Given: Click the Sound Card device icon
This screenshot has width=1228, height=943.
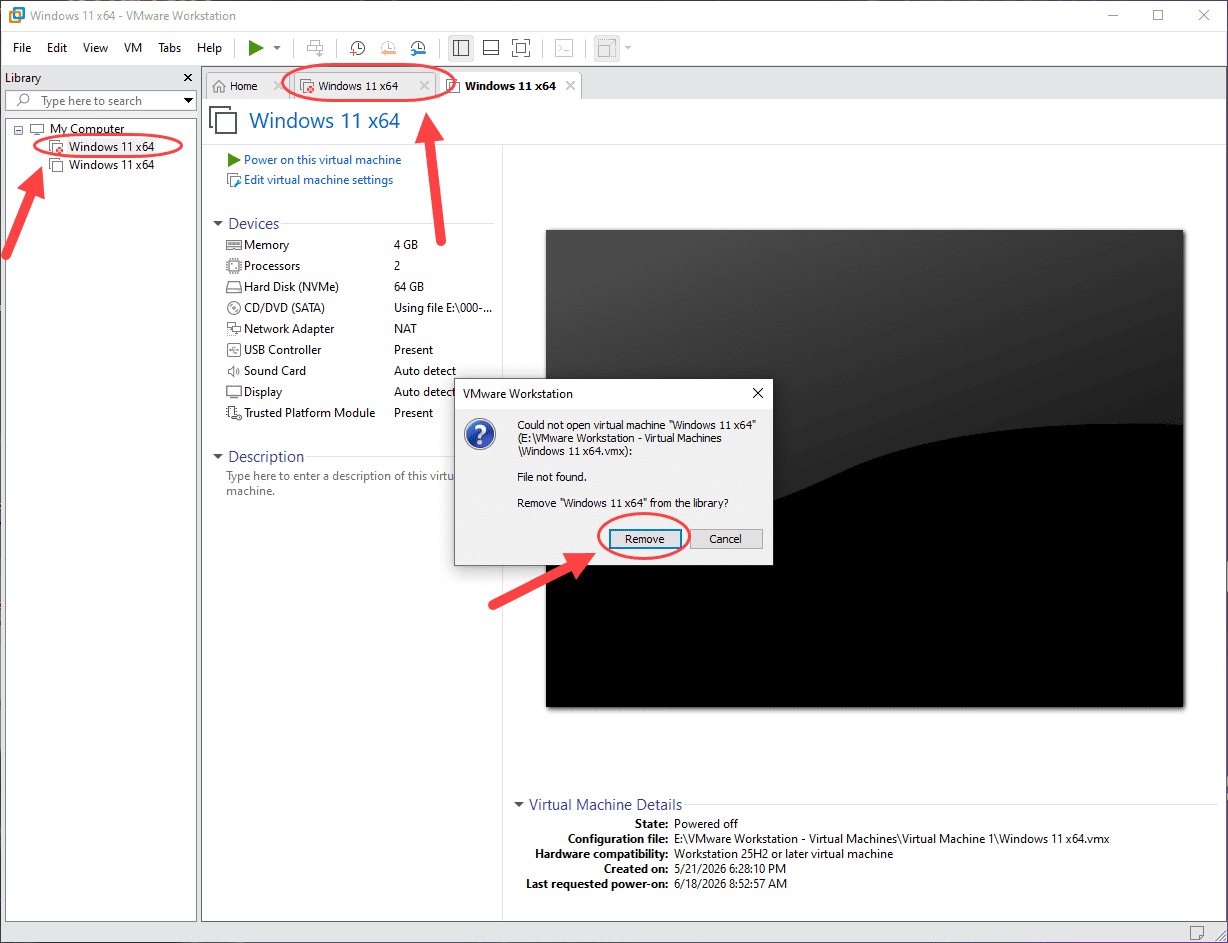Looking at the screenshot, I should (x=234, y=371).
